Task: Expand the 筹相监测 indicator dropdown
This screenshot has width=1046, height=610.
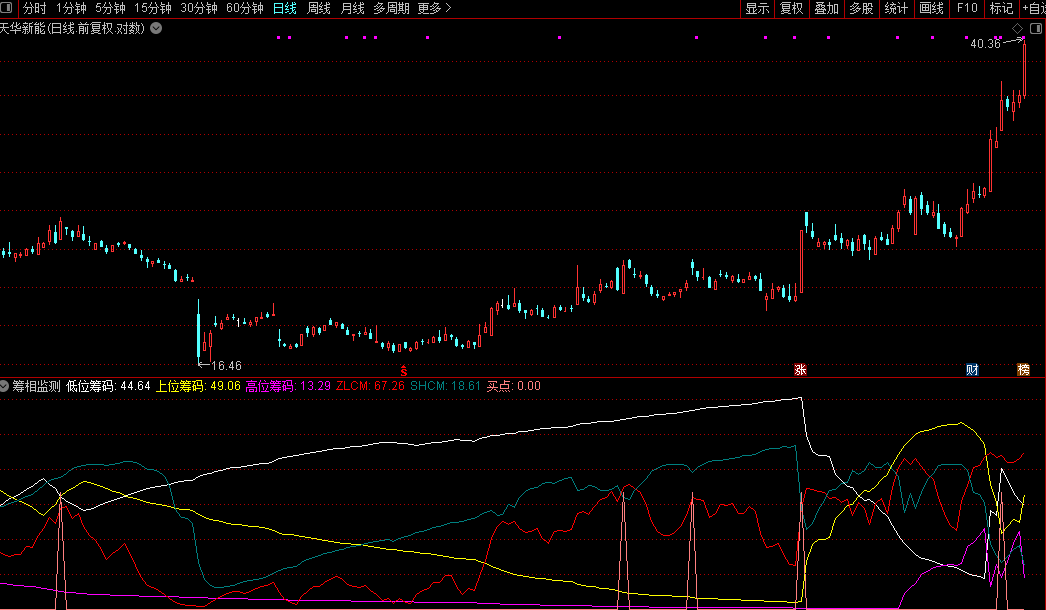Action: click(6, 385)
